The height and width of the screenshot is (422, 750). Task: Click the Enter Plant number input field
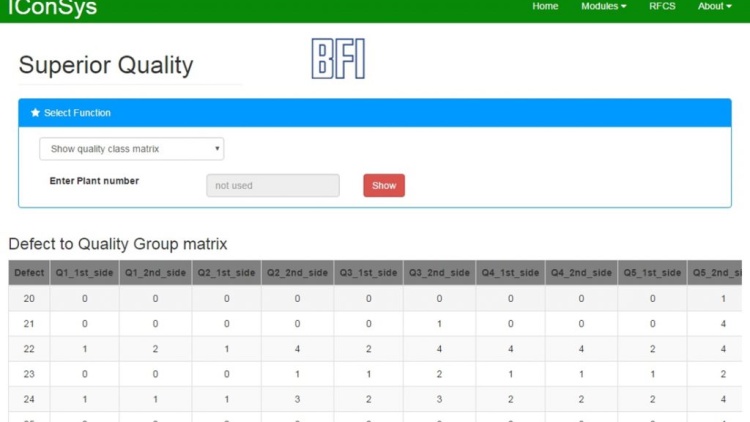click(x=272, y=185)
